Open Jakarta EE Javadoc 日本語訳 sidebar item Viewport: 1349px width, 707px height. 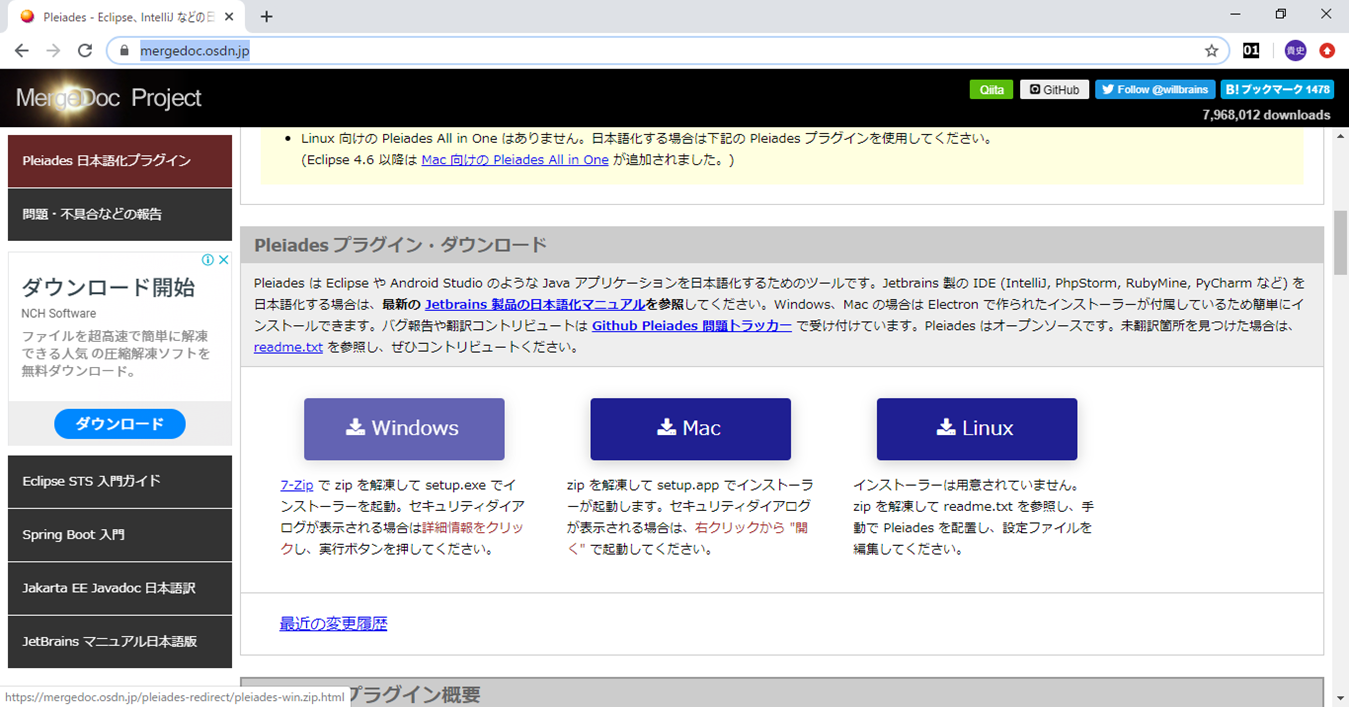point(120,588)
